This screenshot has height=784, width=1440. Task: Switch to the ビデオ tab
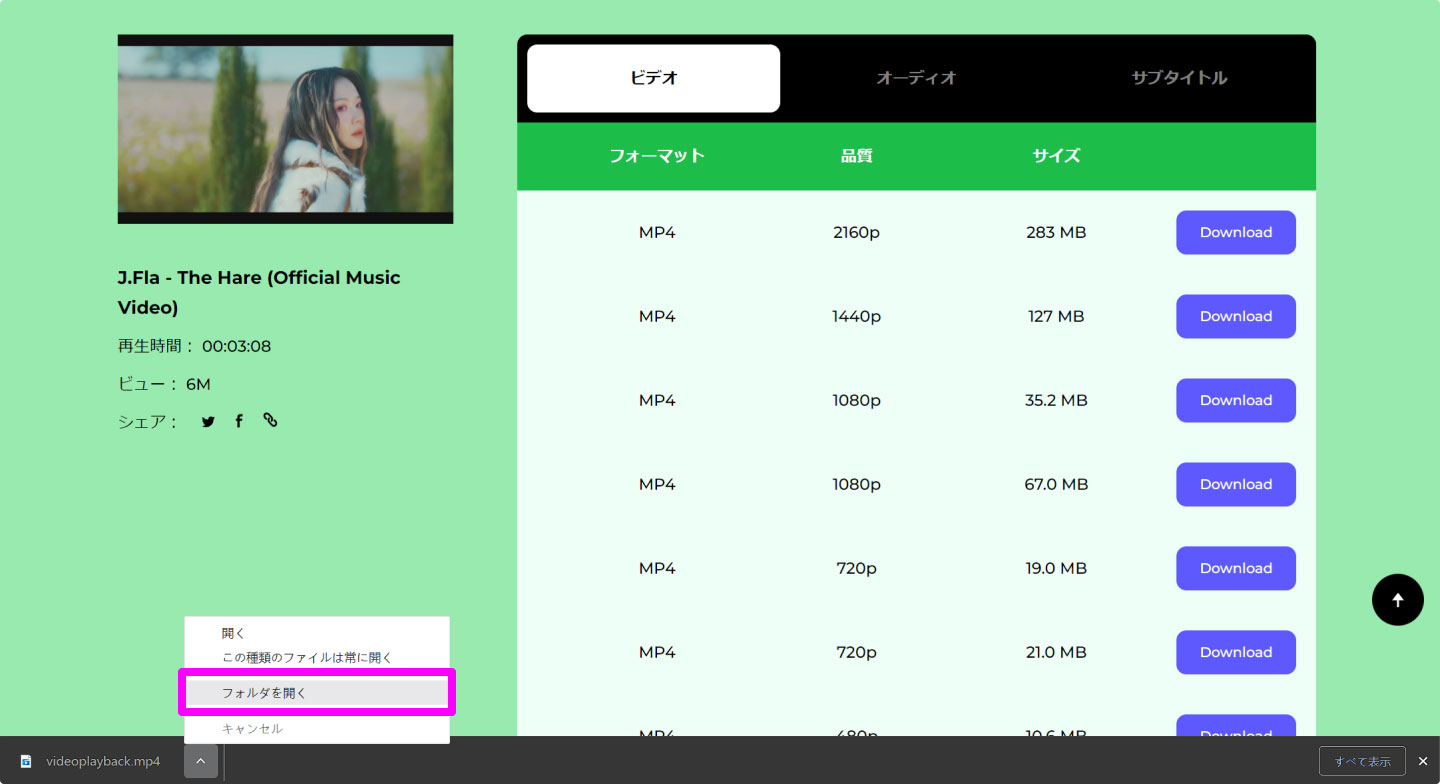click(654, 78)
